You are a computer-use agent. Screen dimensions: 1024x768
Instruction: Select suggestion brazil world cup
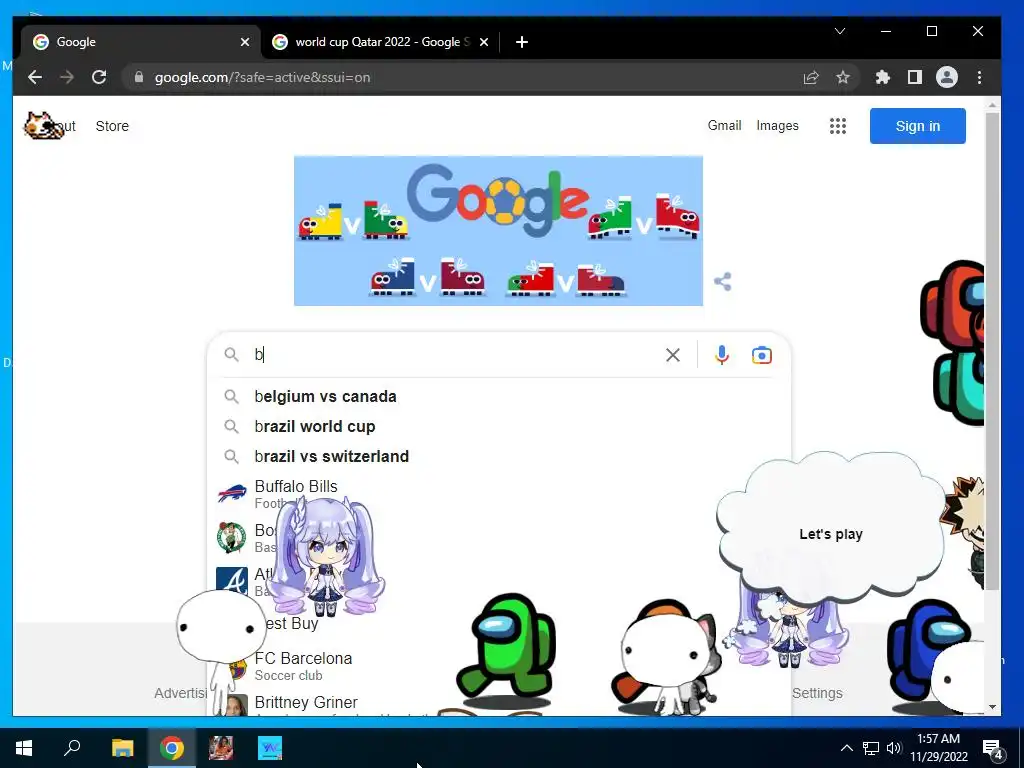(x=499, y=426)
